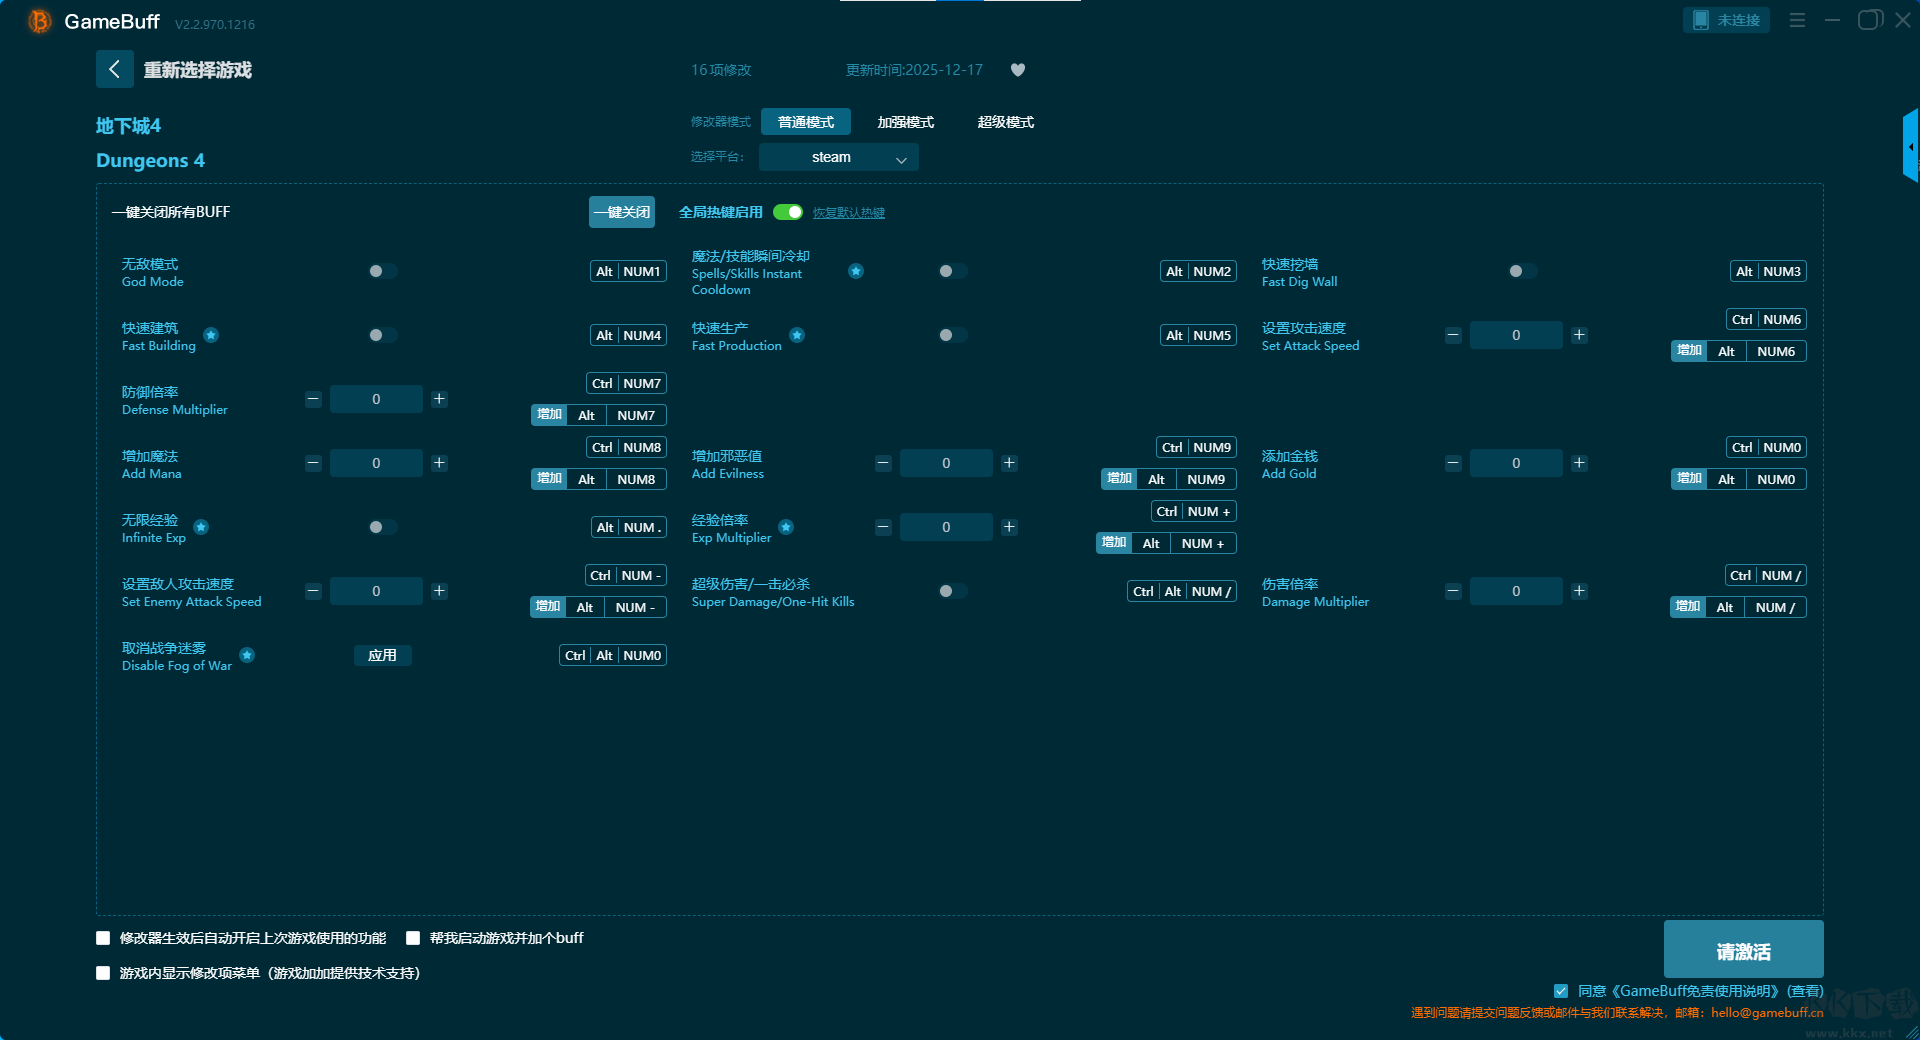Click the star badge beside Fast Building
1920x1040 pixels.
[211, 335]
